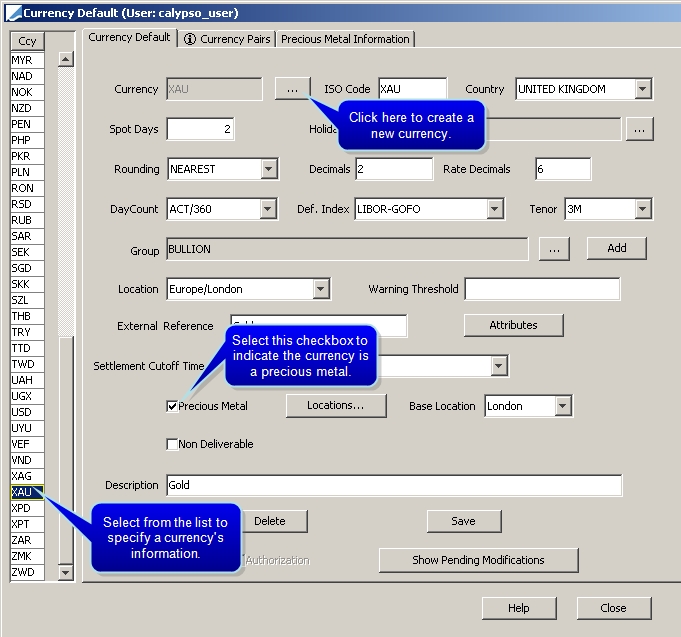Select XPT in the currency list
This screenshot has height=637, width=681.
[x=27, y=524]
